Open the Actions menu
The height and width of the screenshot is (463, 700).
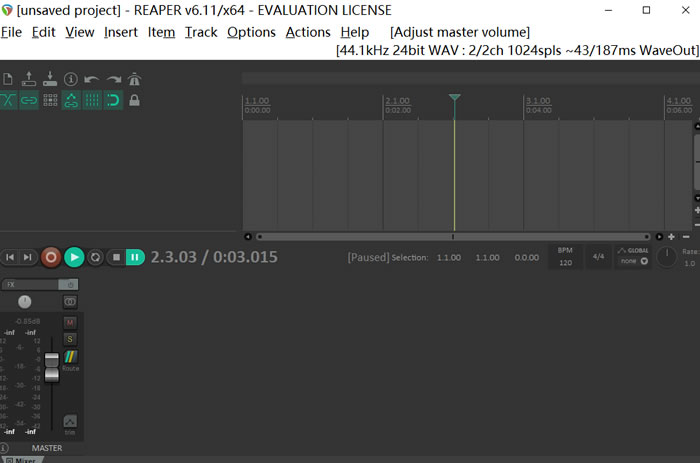click(x=308, y=32)
